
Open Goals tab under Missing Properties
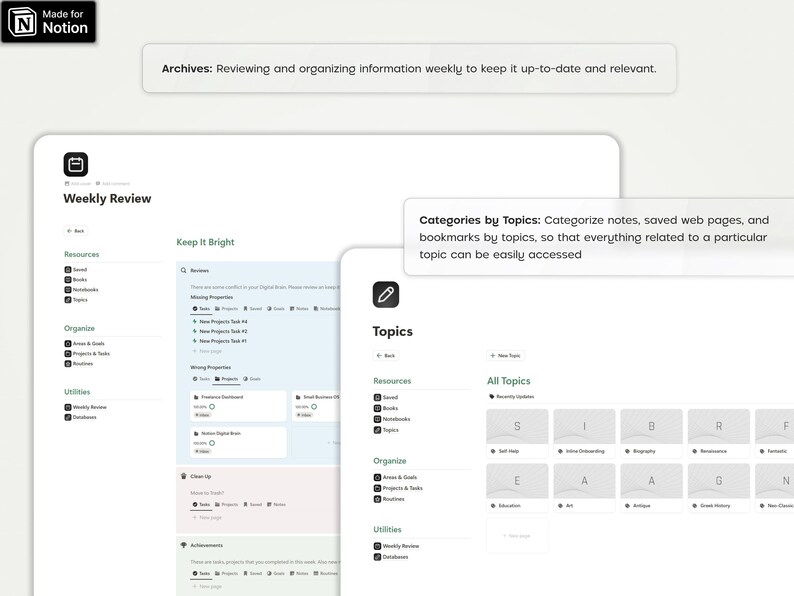276,308
